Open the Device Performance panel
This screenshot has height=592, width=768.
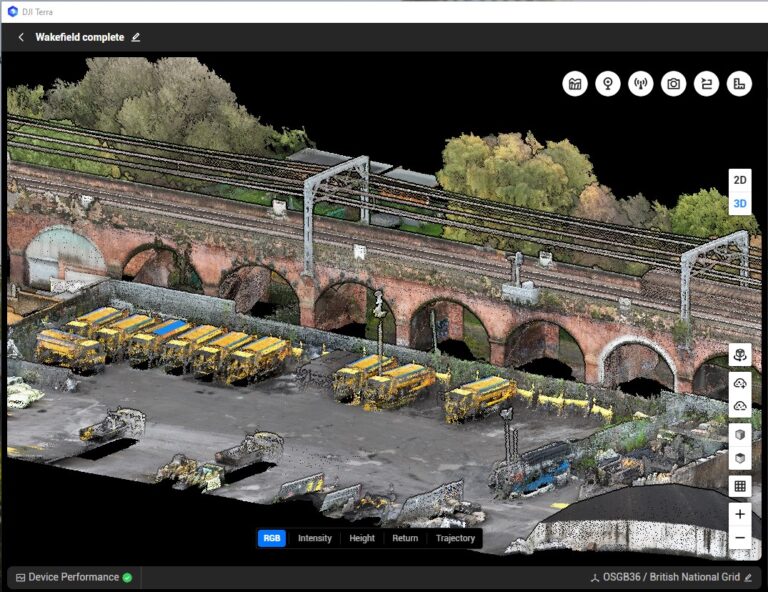pos(74,577)
